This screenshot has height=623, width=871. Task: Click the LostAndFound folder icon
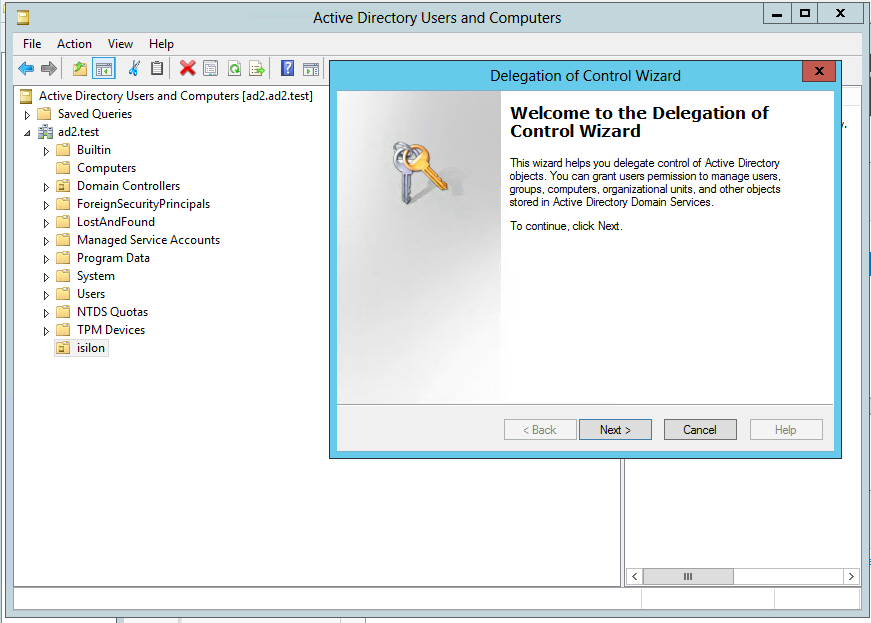pyautogui.click(x=63, y=222)
